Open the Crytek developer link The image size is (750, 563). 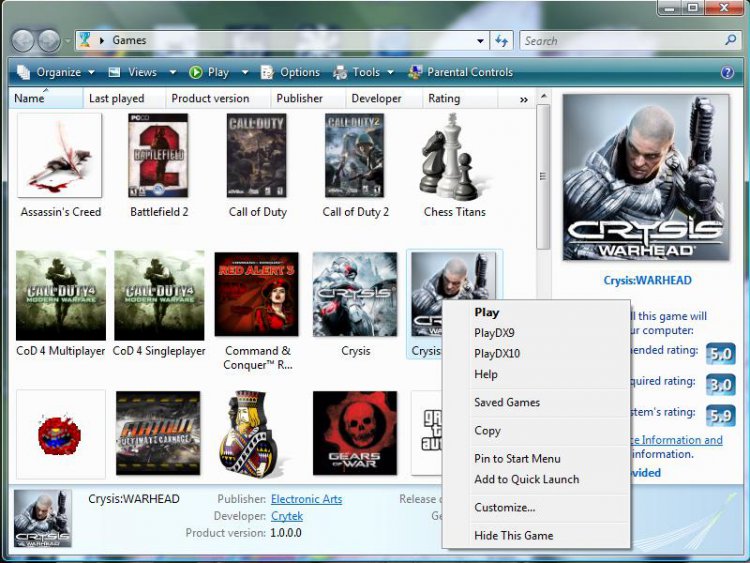coord(287,516)
